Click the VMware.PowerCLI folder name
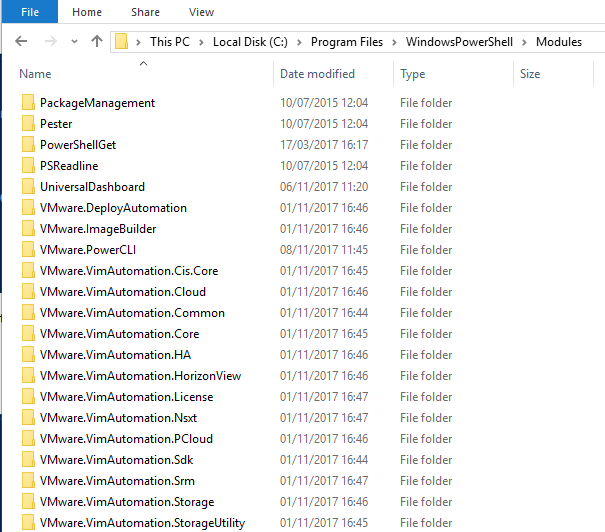The image size is (605, 532). pos(88,250)
